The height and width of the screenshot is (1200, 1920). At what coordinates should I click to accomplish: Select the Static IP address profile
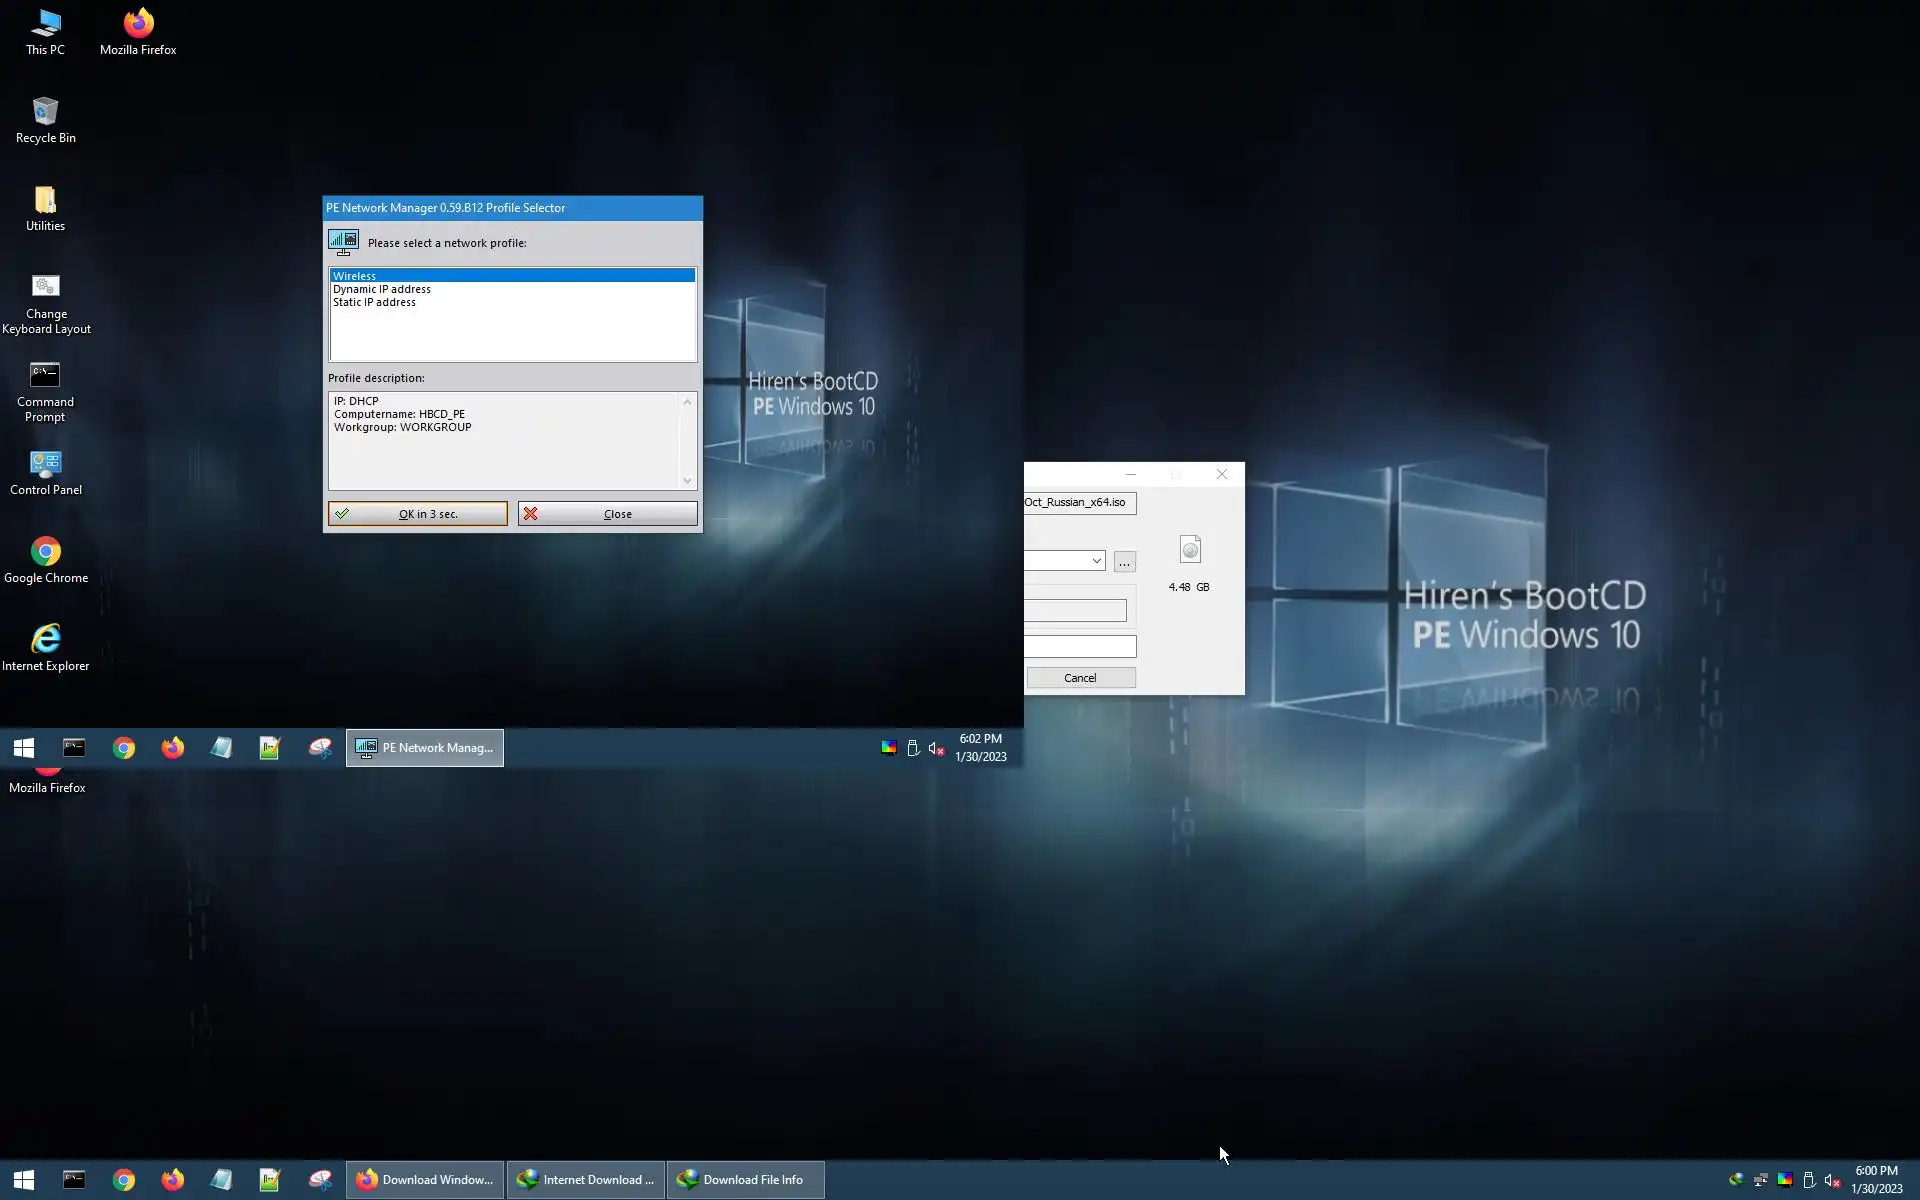[x=374, y=302]
